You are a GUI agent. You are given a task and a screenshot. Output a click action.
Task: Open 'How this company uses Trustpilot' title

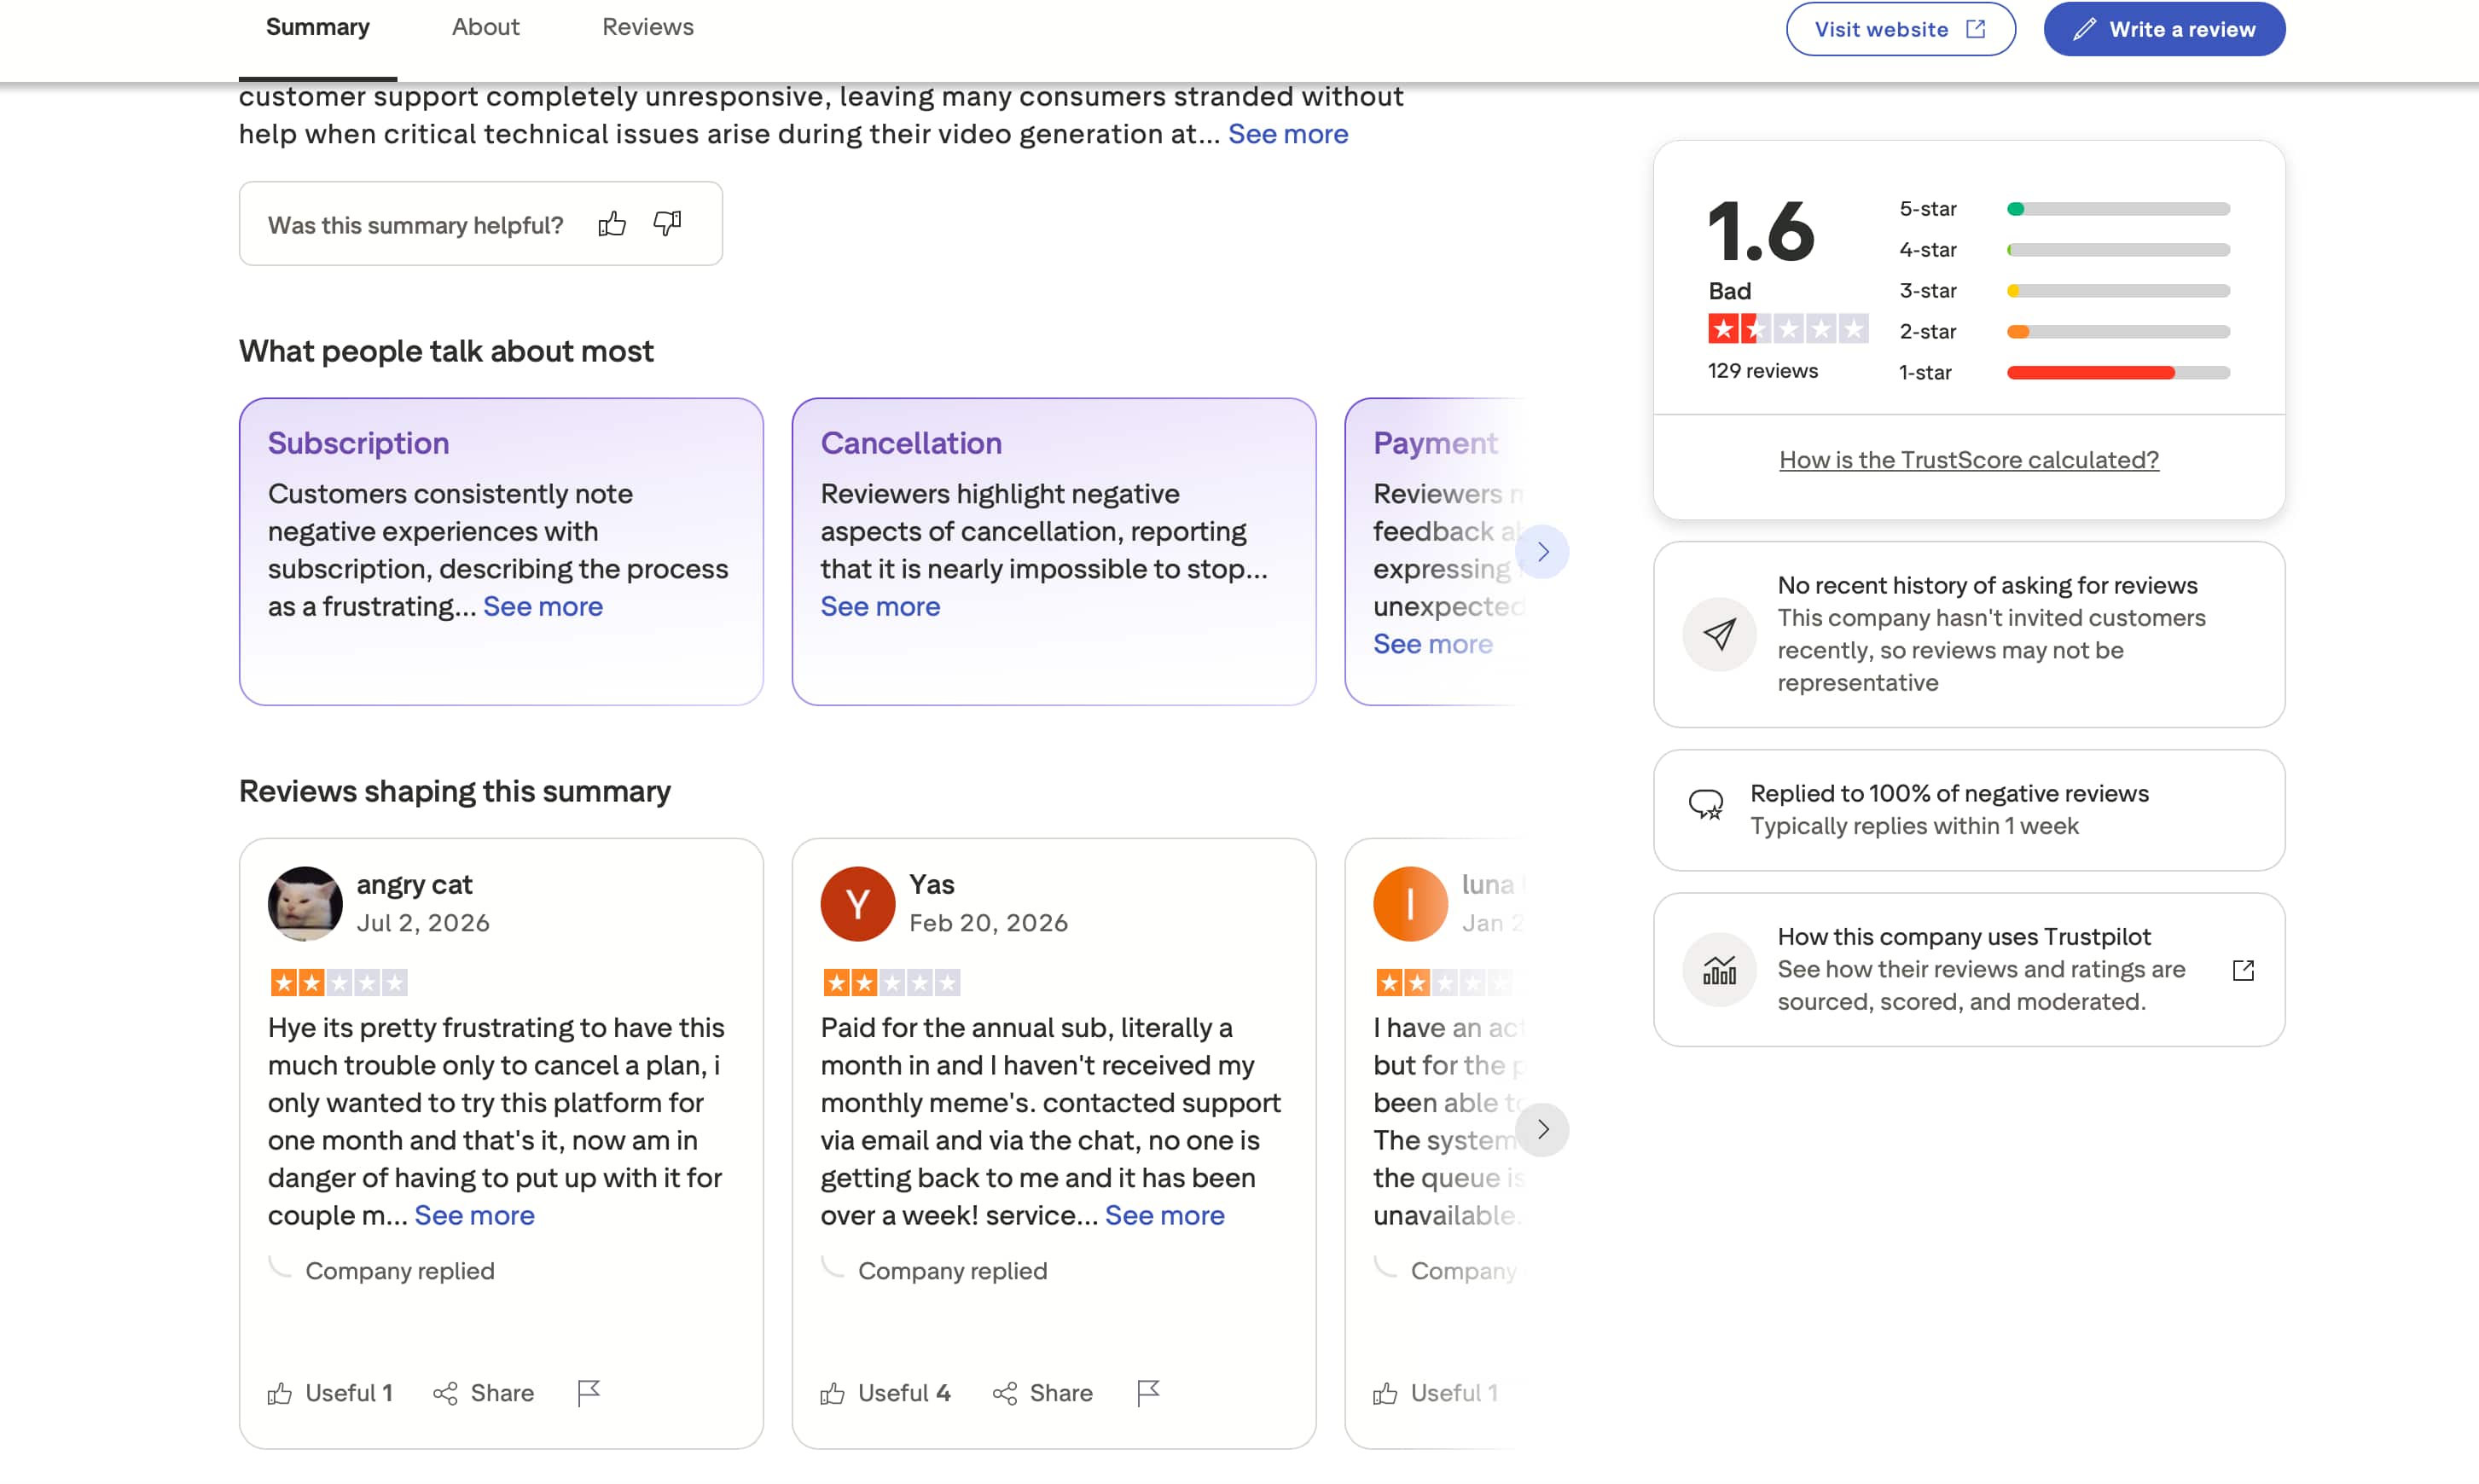[x=1964, y=937]
